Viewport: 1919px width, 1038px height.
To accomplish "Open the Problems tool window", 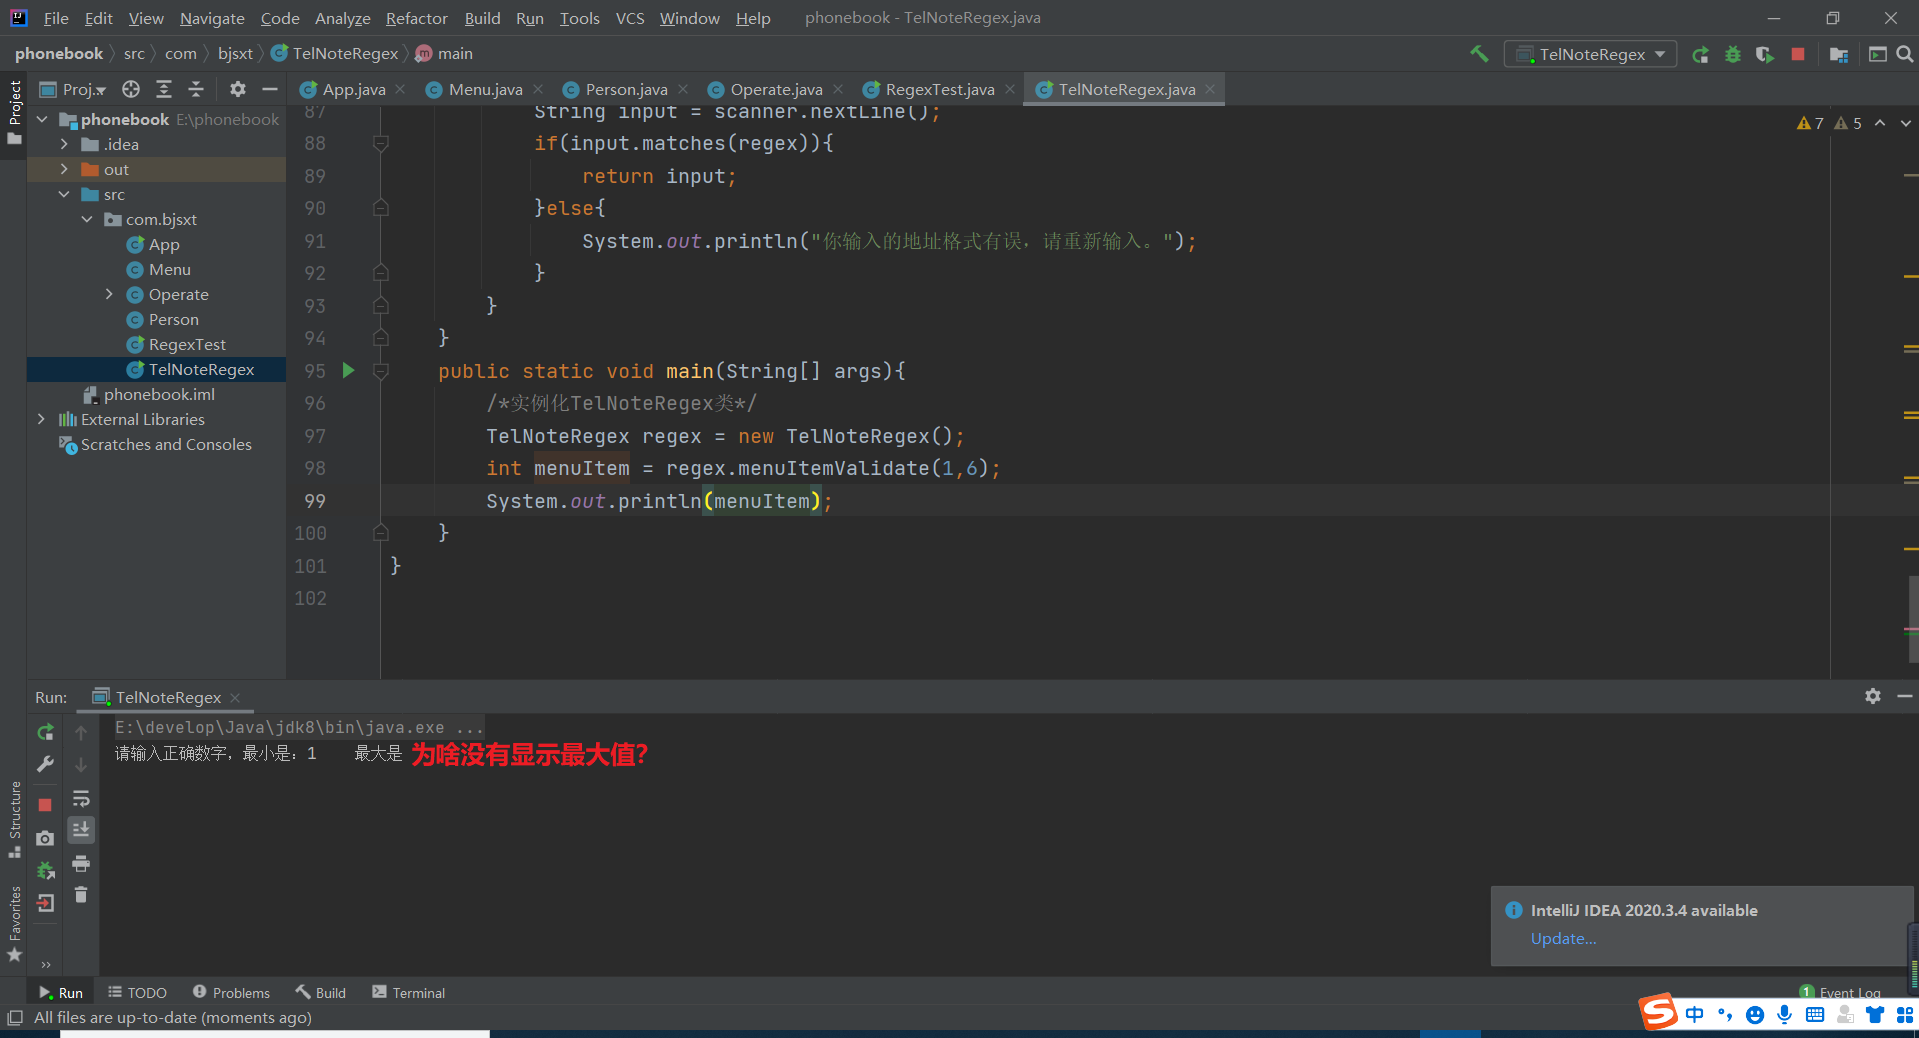I will click(x=231, y=992).
